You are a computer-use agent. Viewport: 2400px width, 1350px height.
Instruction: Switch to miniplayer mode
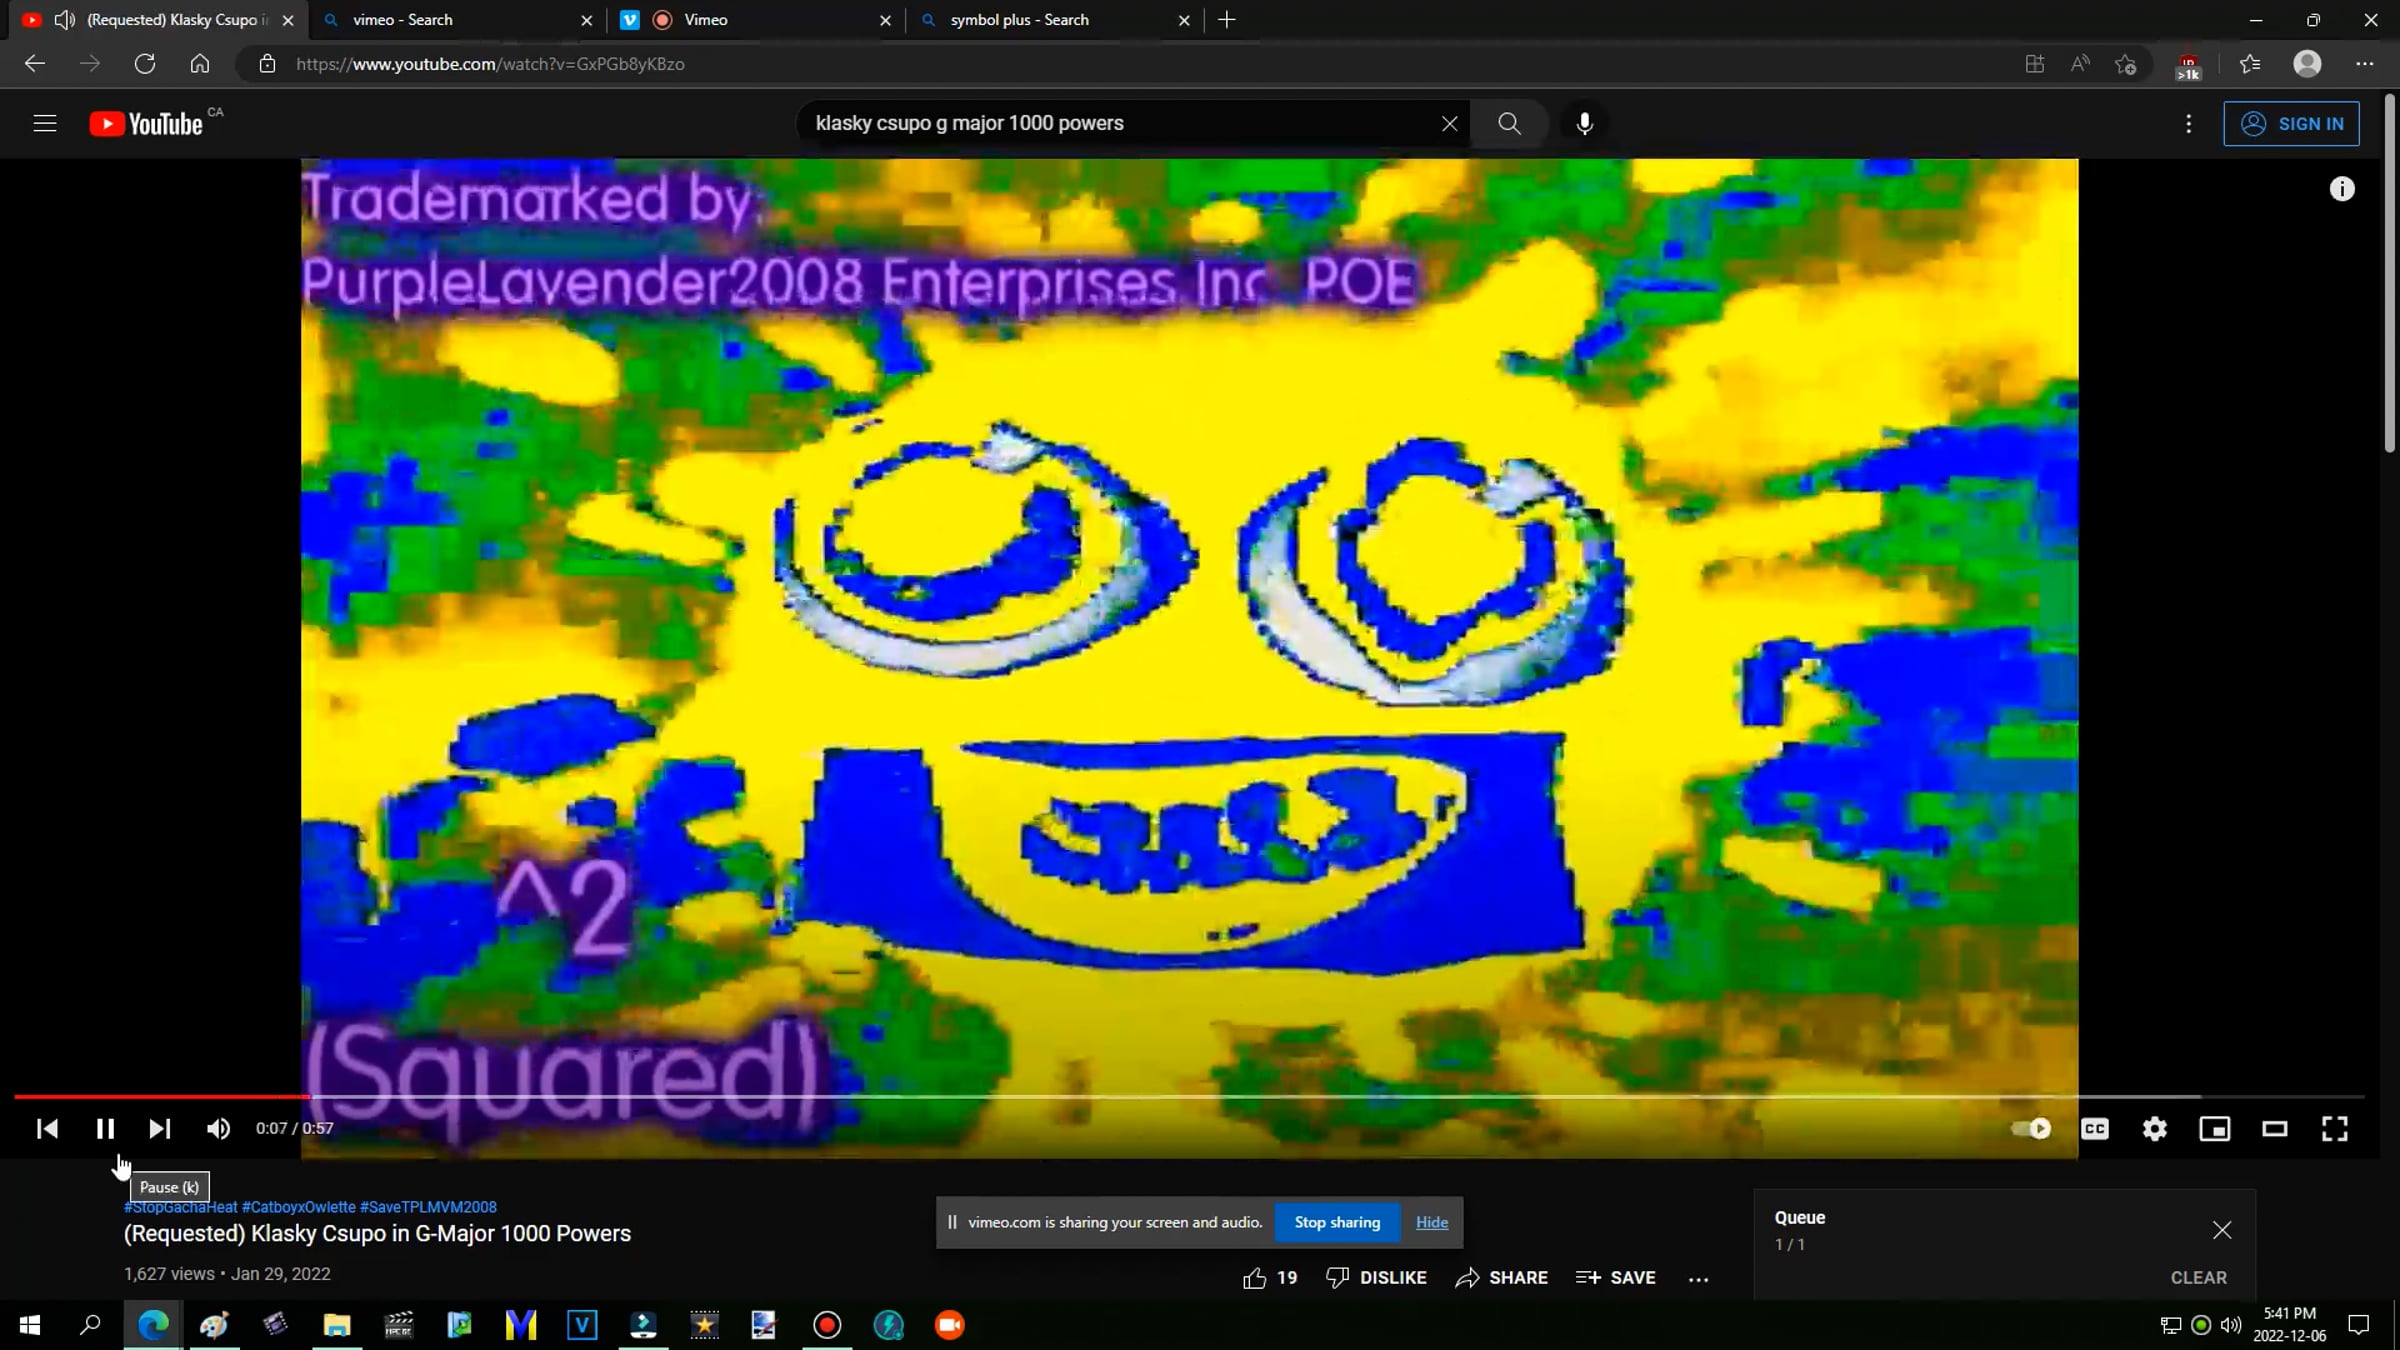coord(2215,1128)
